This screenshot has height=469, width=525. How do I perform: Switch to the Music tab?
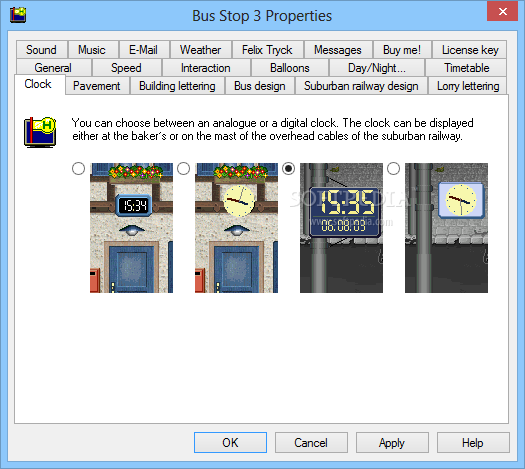tap(92, 50)
